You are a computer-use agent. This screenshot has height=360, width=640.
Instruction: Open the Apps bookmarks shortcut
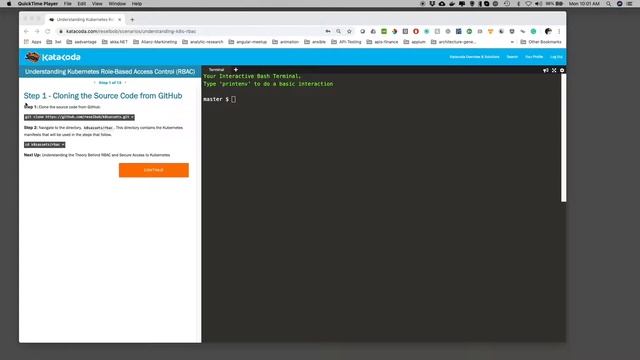[33, 42]
